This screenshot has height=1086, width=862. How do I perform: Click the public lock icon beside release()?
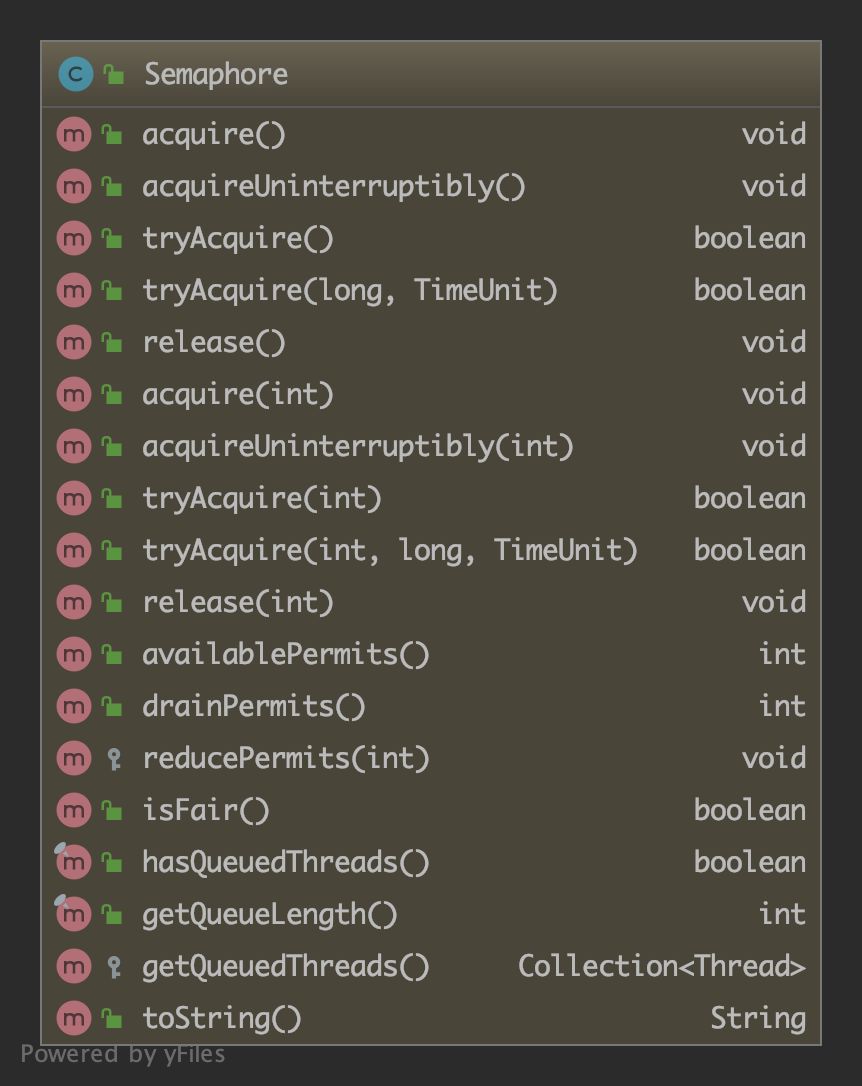[x=113, y=342]
